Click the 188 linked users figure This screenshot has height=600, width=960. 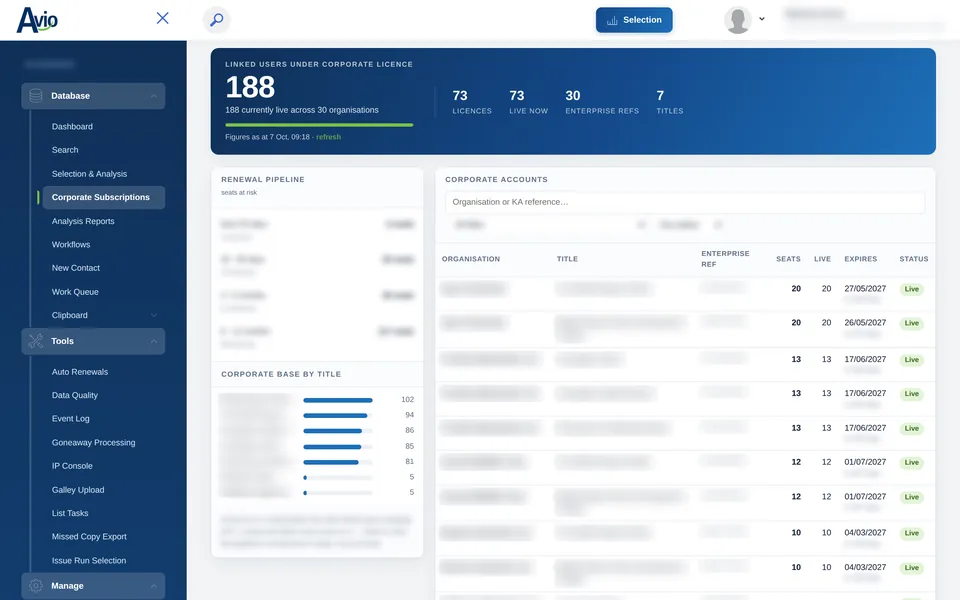250,87
